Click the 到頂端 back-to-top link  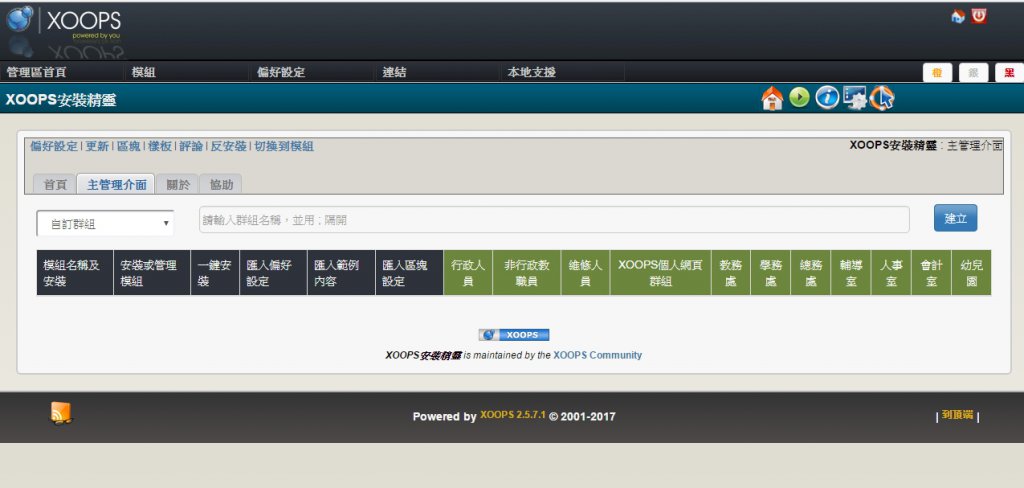click(x=957, y=415)
